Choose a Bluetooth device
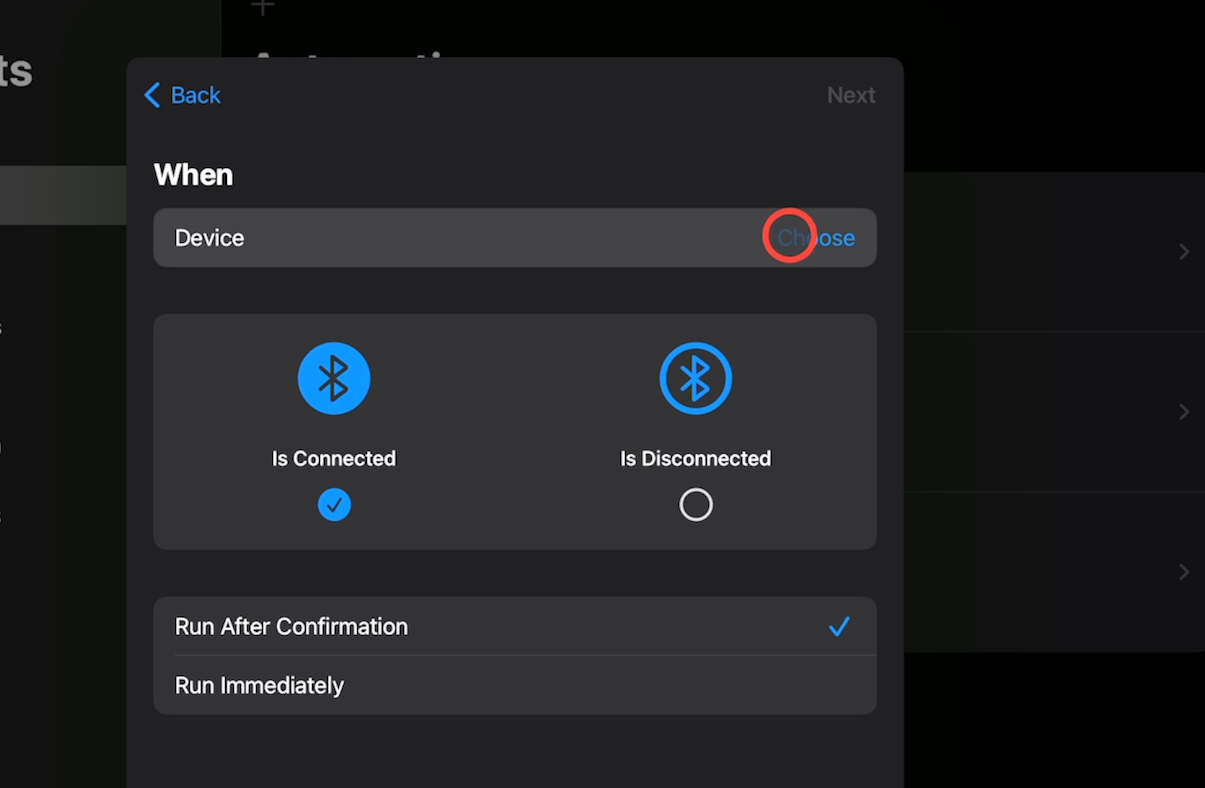The width and height of the screenshot is (1205, 788). point(816,238)
